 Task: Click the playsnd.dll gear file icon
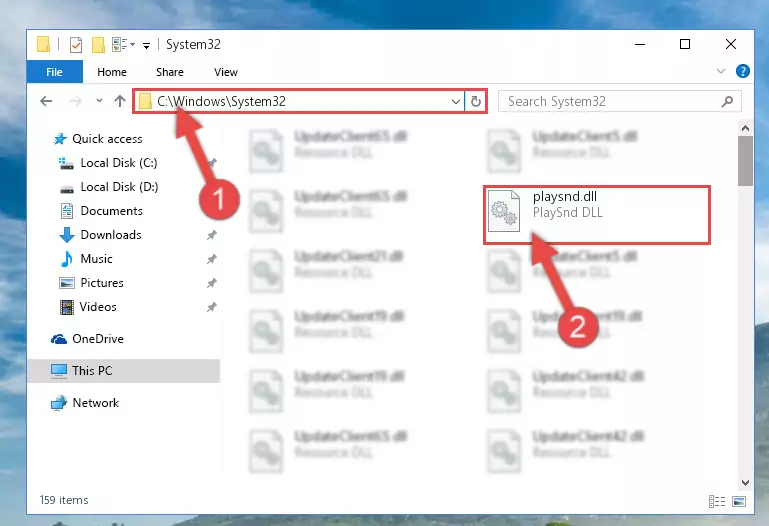[504, 211]
